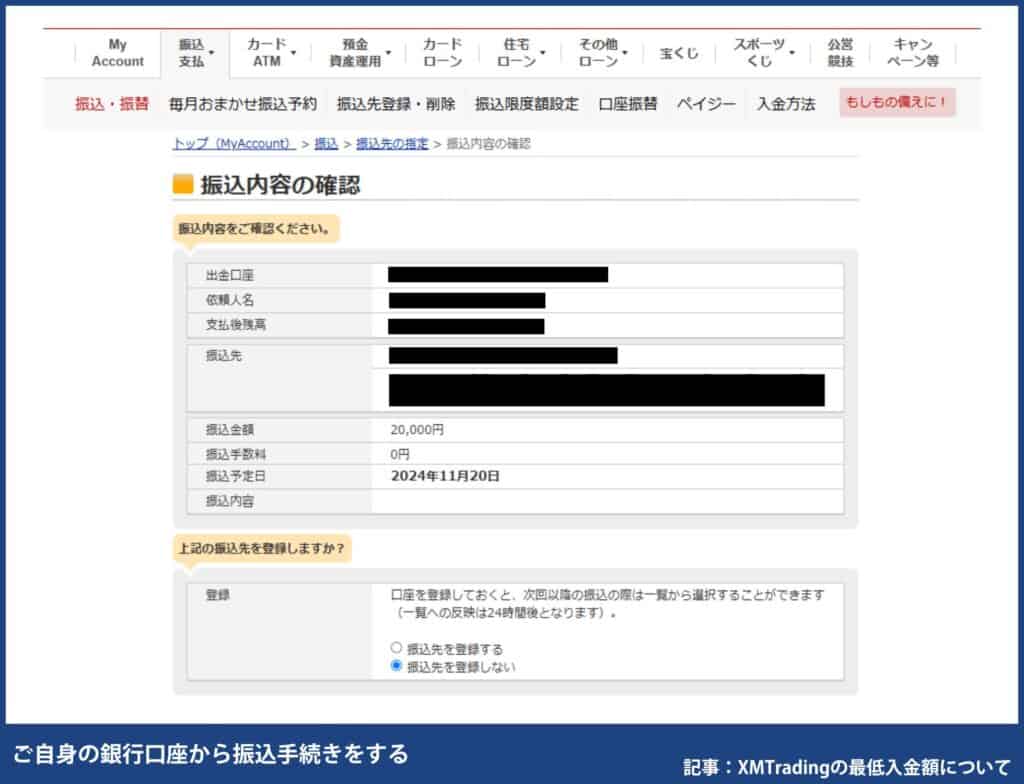
Task: Open 入金方法 submenu item
Action: (786, 104)
